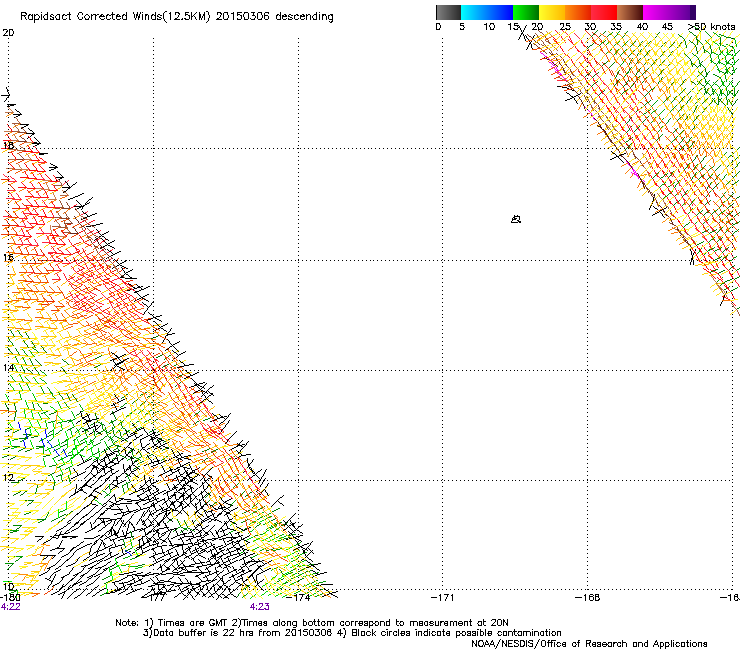Click the '10' legend scale label
The image size is (740, 650).
pyautogui.click(x=489, y=27)
